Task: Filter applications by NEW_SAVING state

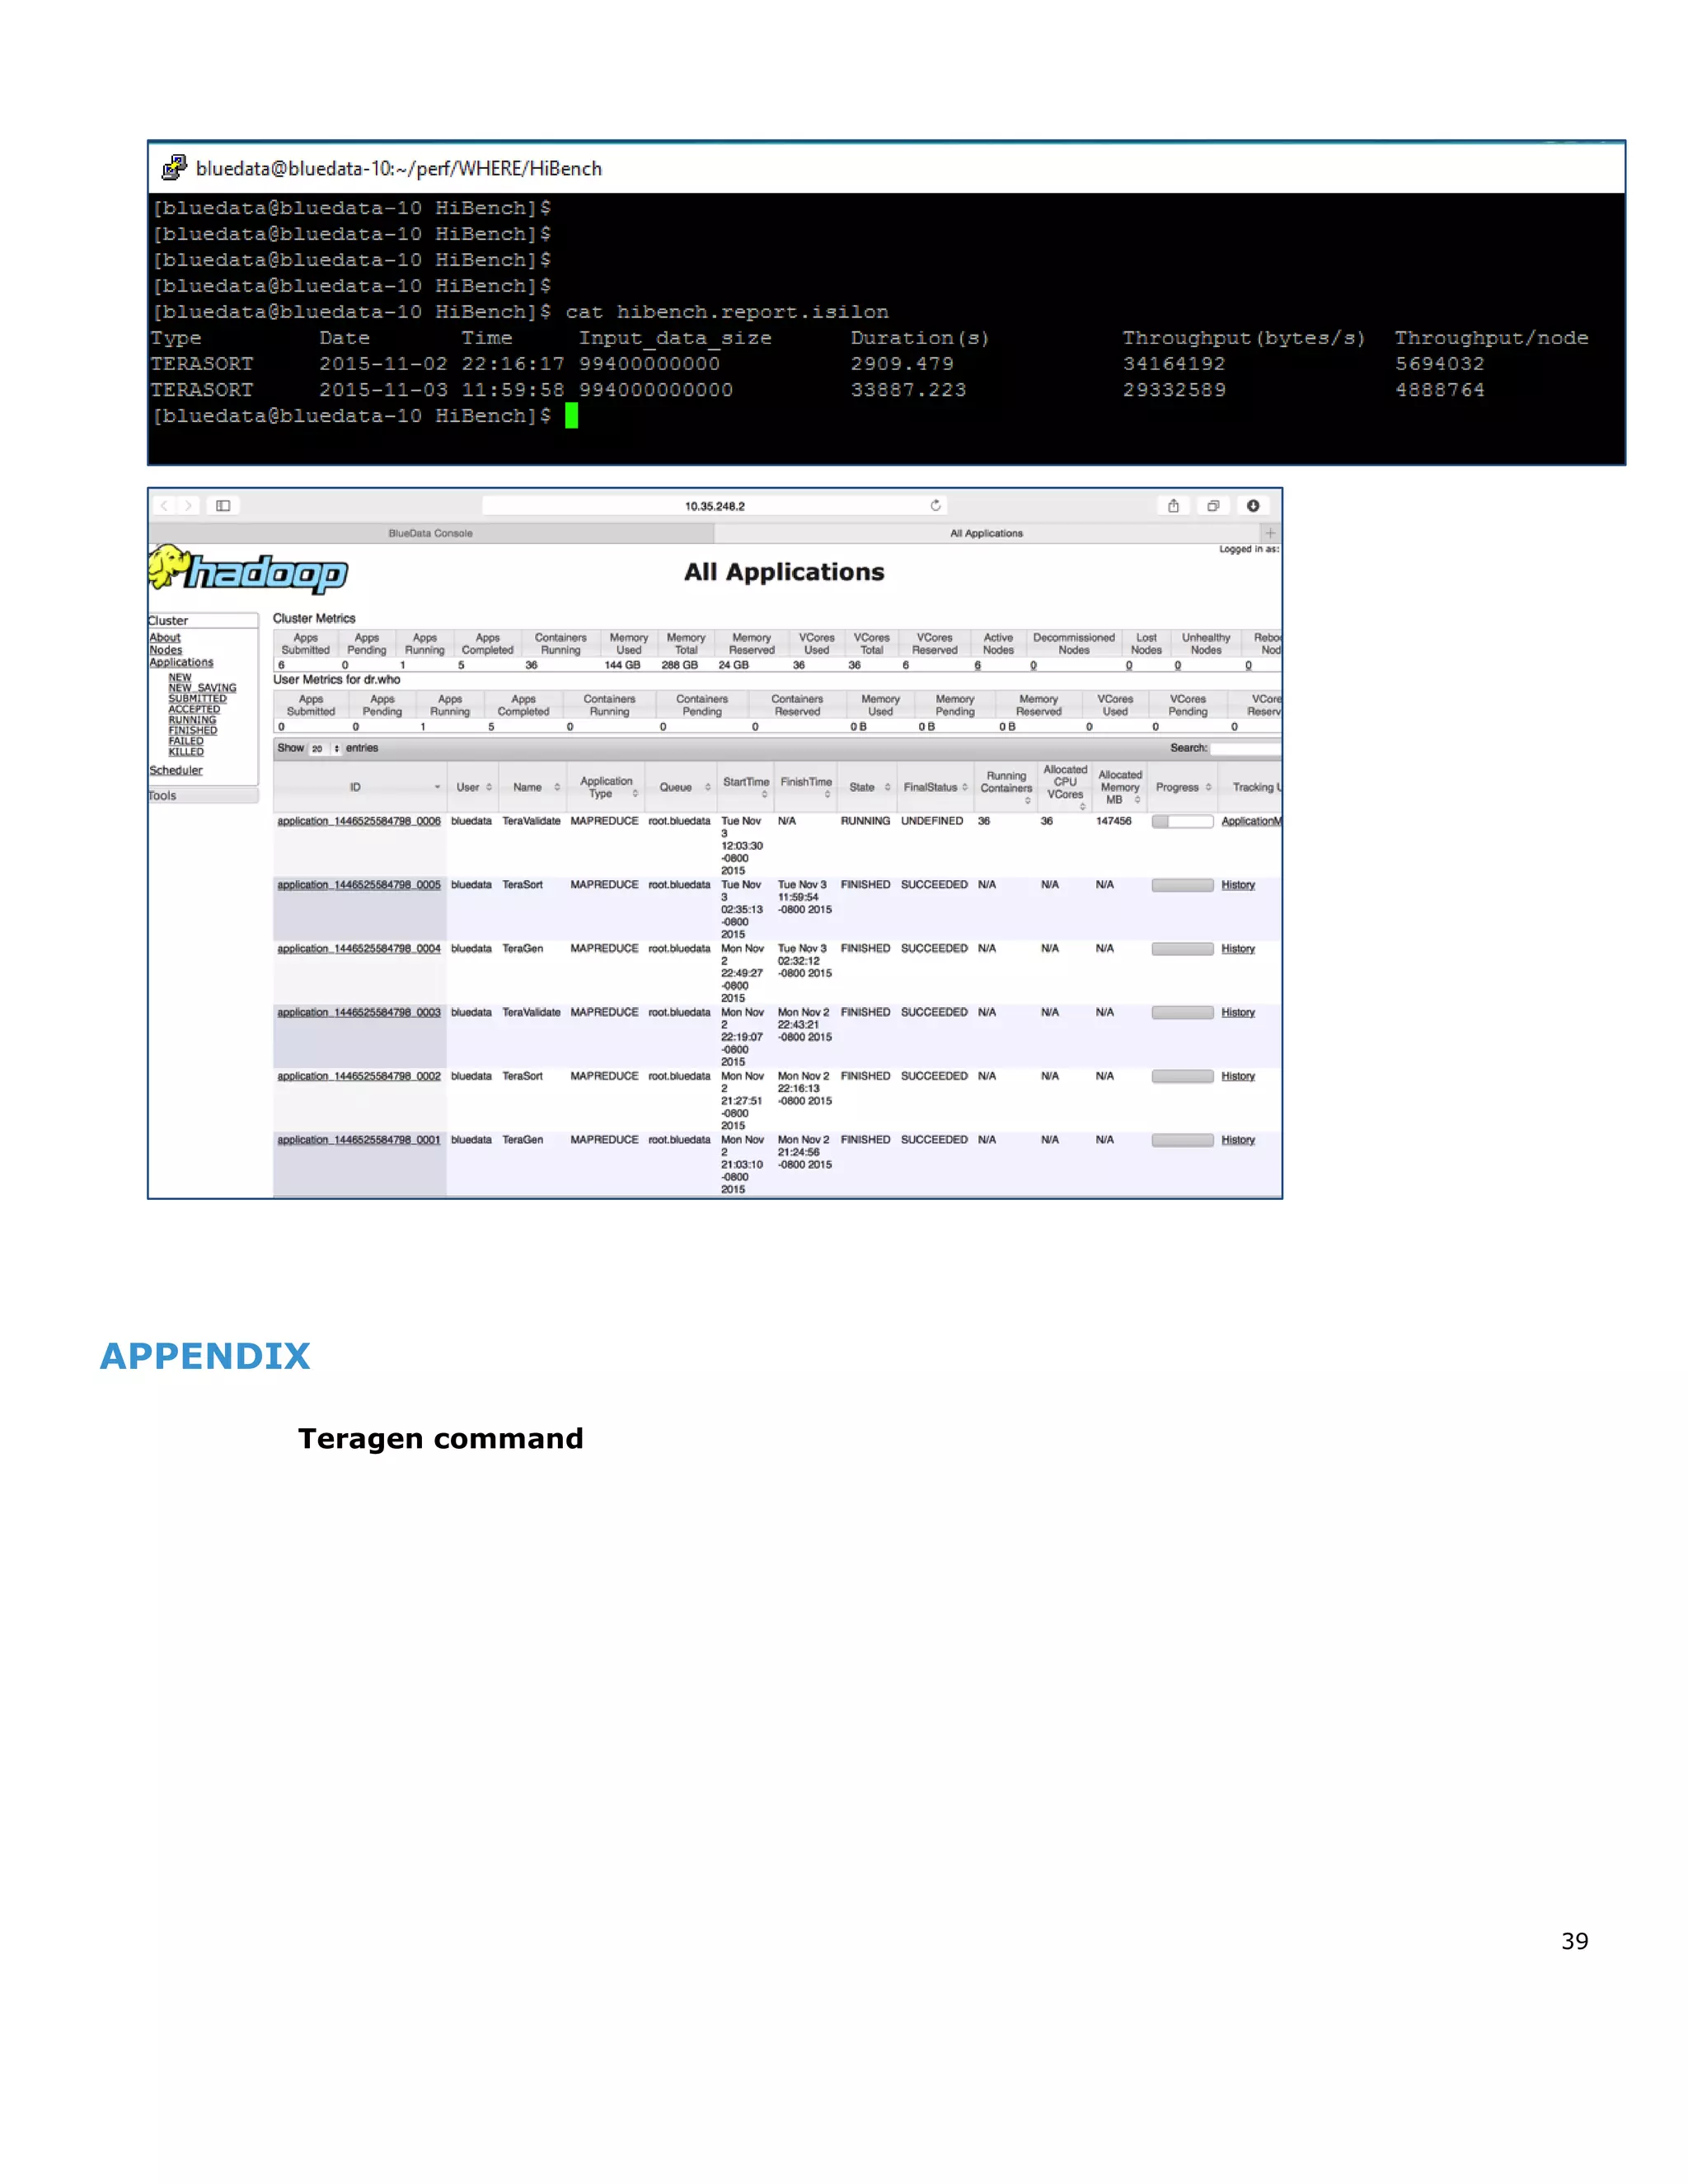Action: pos(202,688)
